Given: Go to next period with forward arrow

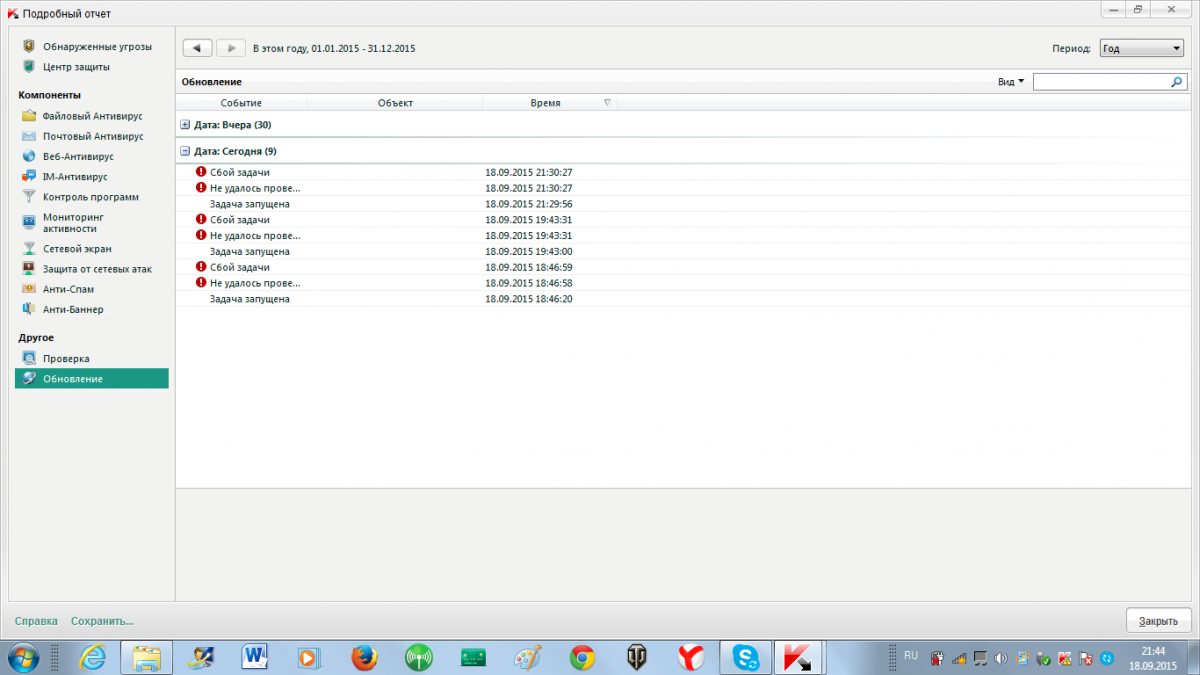Looking at the screenshot, I should click(x=231, y=48).
